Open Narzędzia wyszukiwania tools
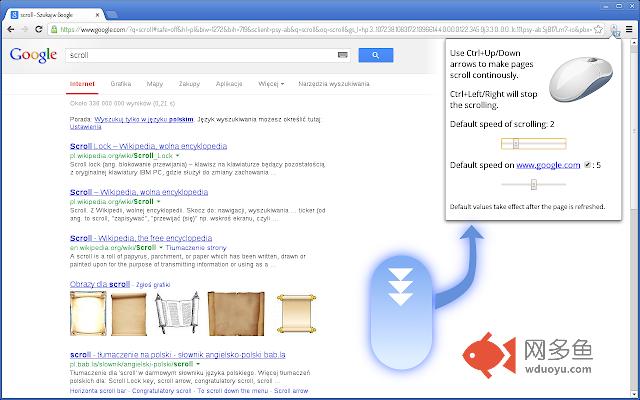The image size is (640, 400). pyautogui.click(x=334, y=84)
